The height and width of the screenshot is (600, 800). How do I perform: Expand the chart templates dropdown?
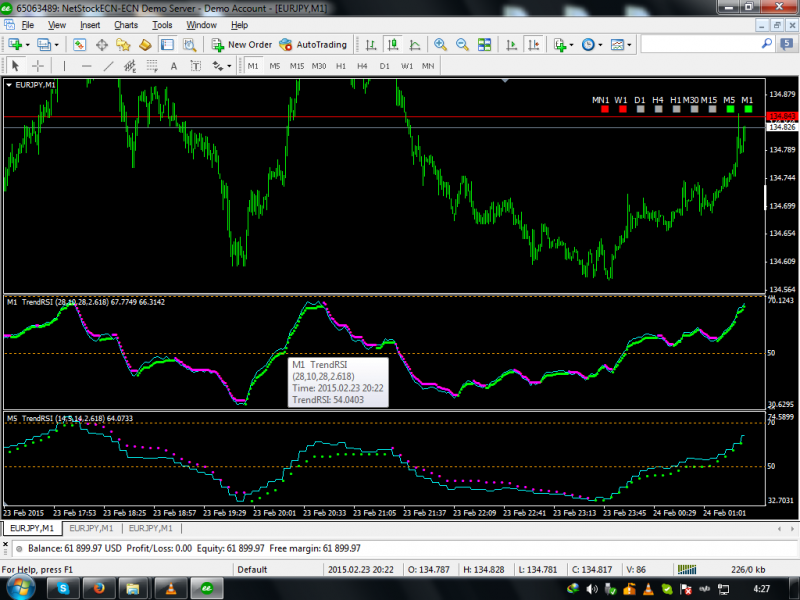click(630, 44)
